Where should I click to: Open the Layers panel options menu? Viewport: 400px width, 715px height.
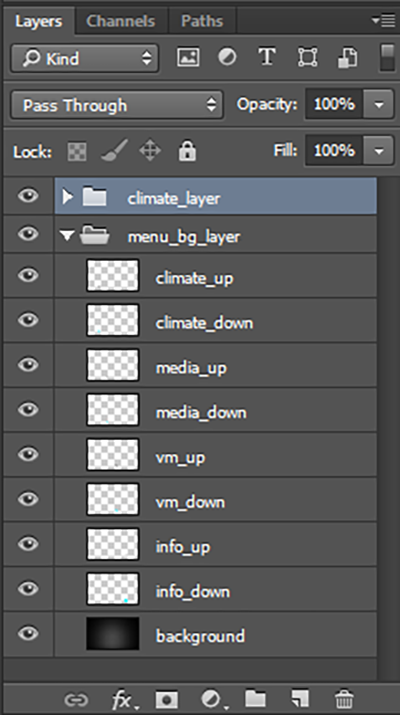pos(383,21)
